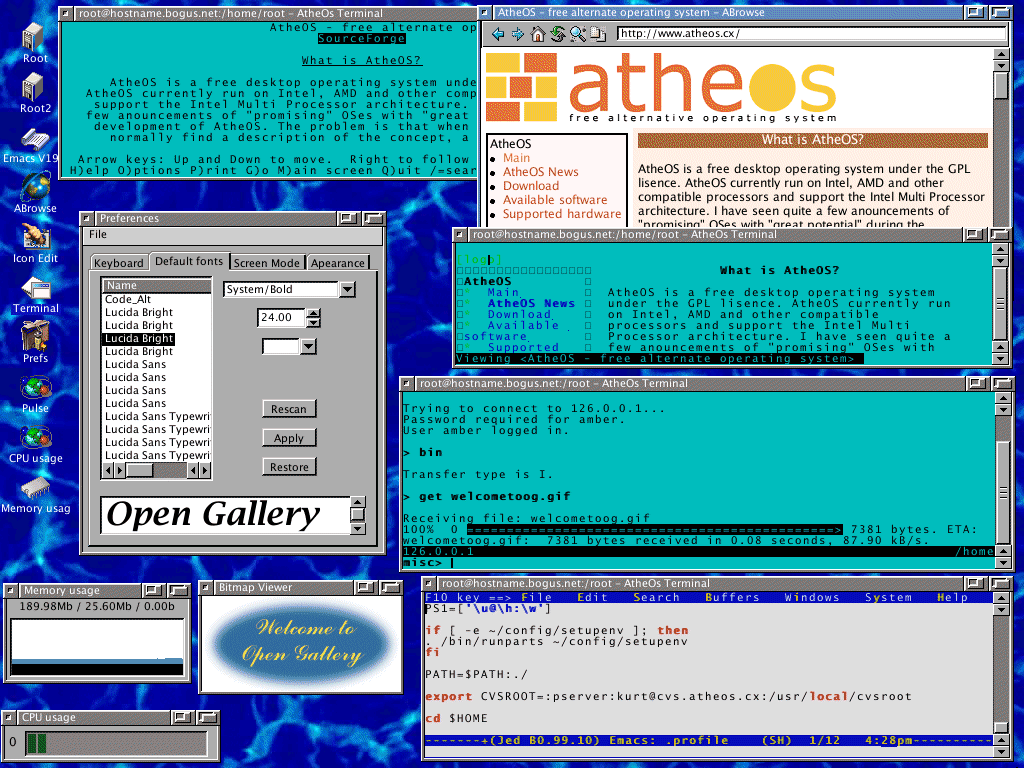Decrease font size with the down stepper arrow

pyautogui.click(x=314, y=323)
